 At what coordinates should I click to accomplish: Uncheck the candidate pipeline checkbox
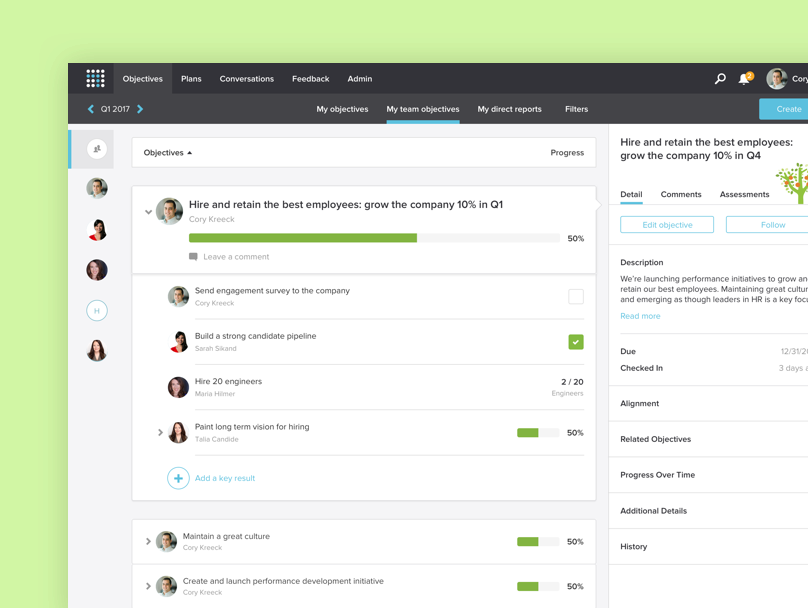(x=576, y=342)
